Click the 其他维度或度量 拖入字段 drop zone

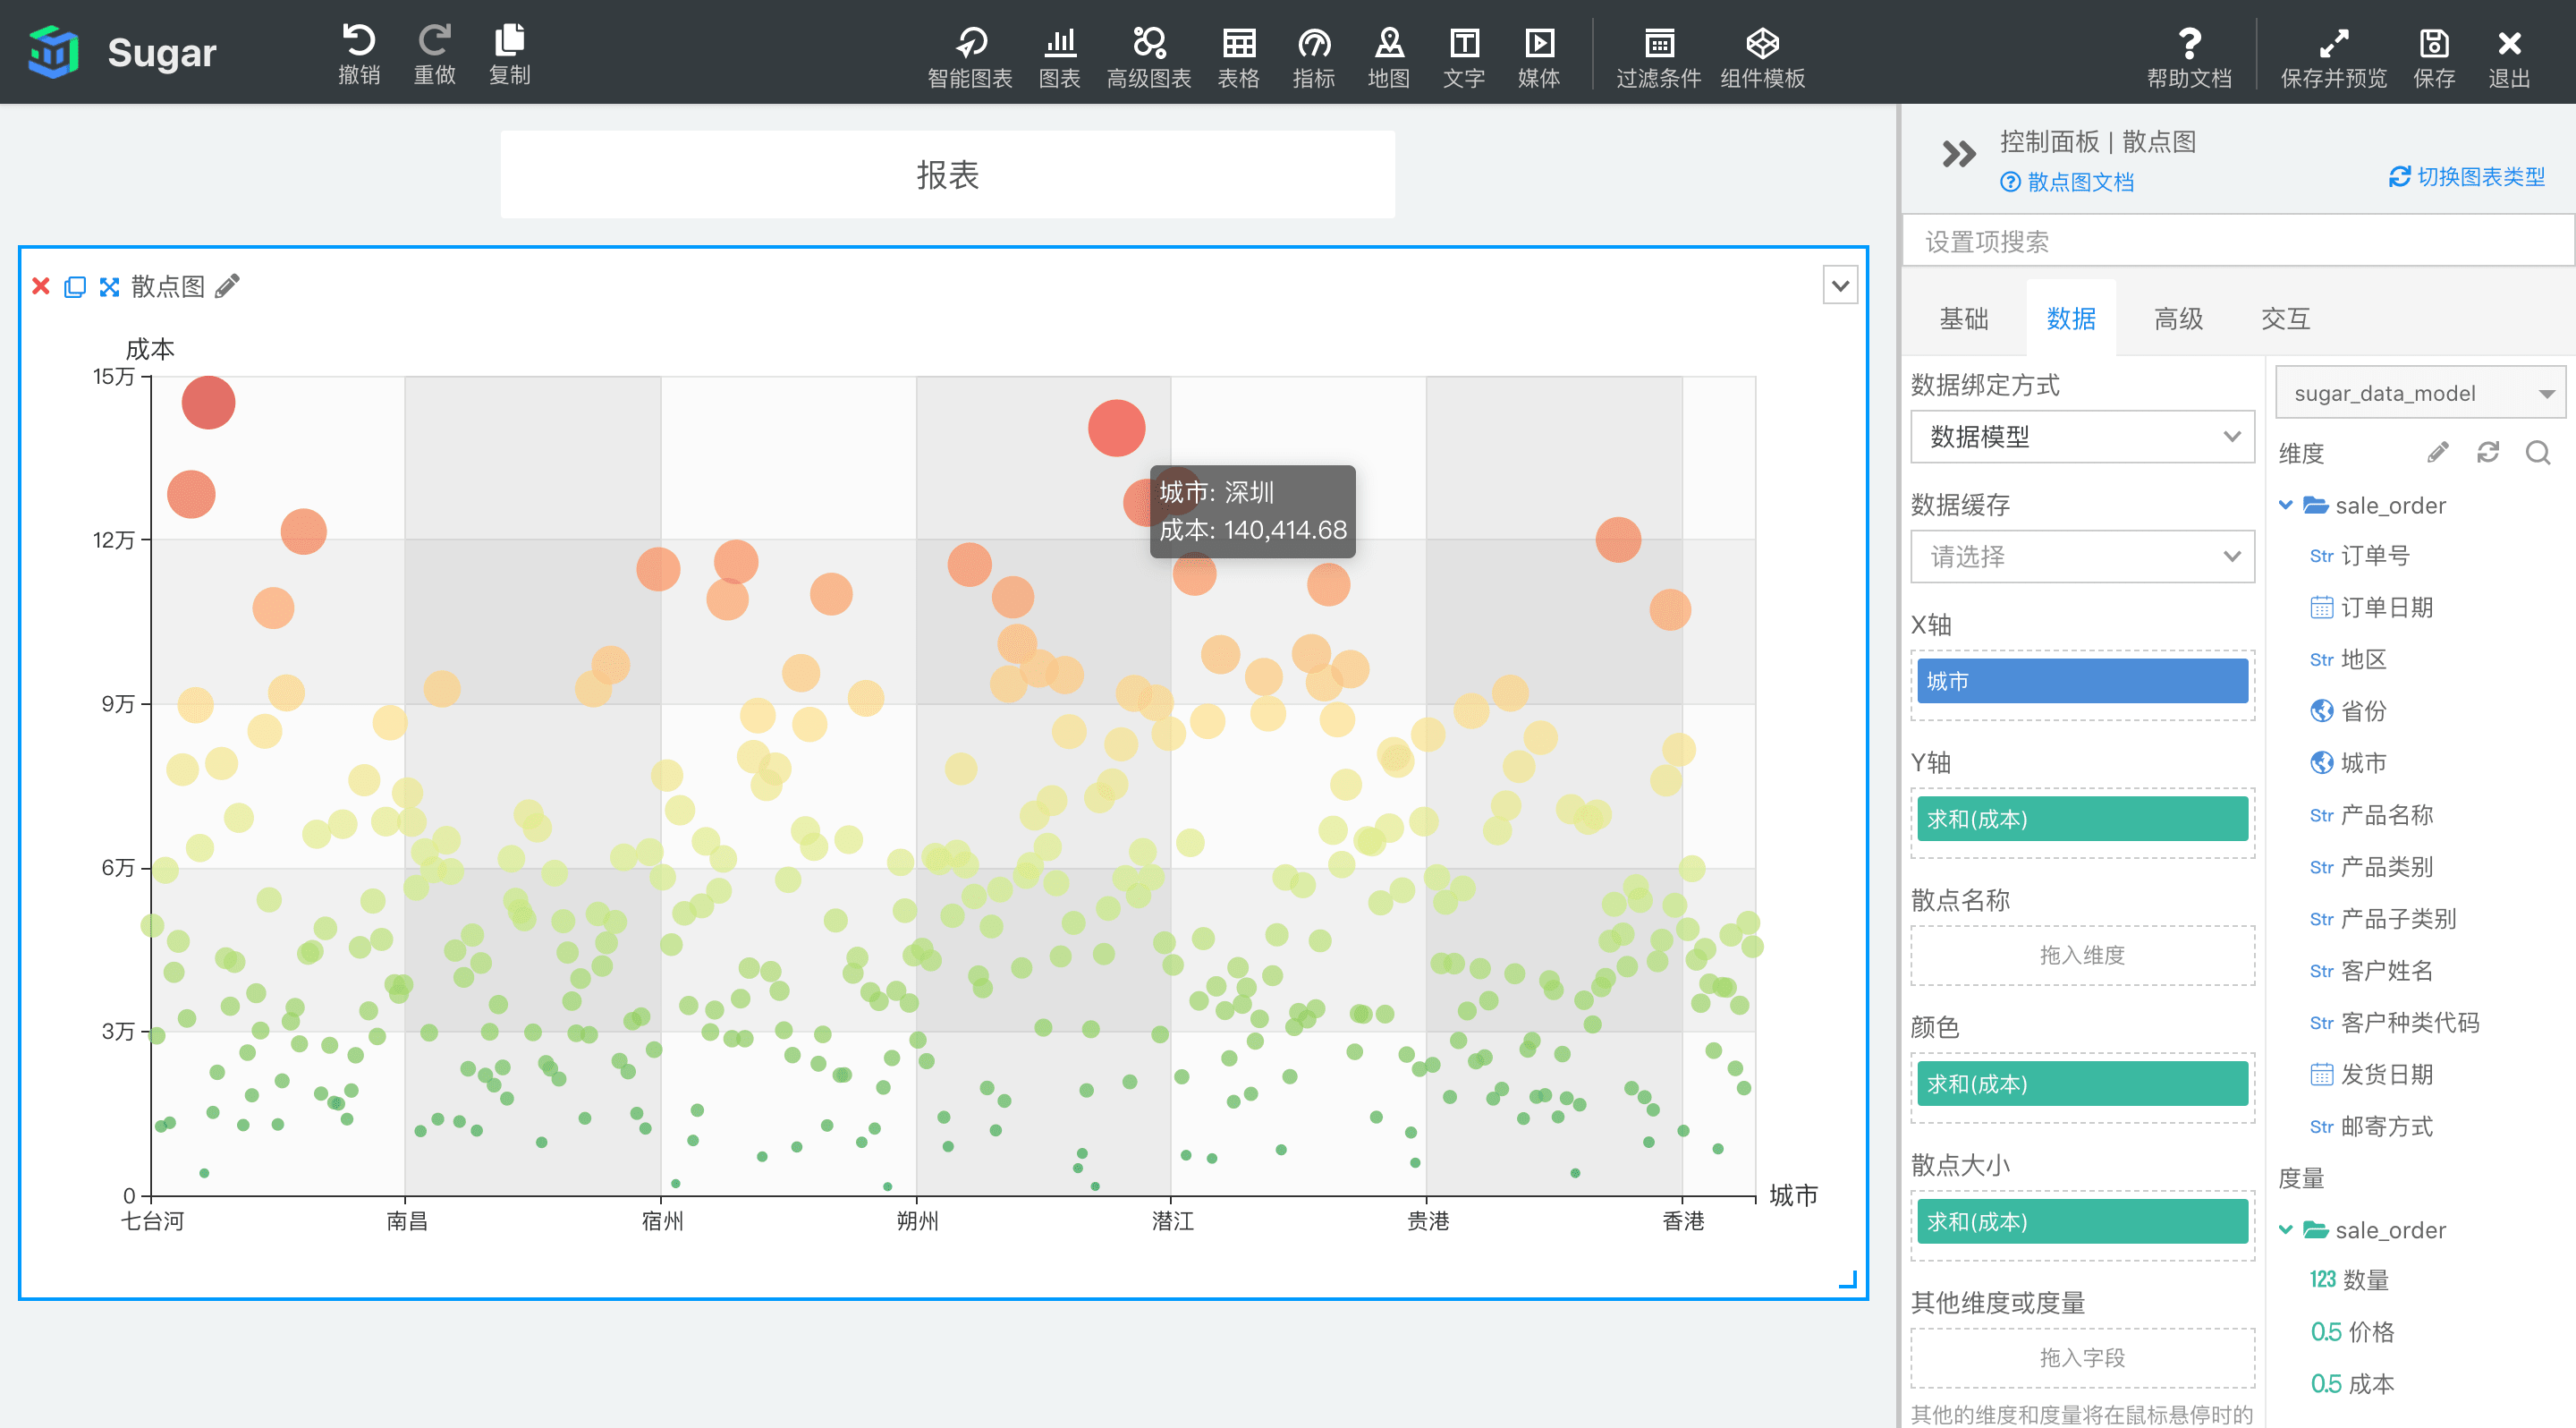(x=2082, y=1357)
